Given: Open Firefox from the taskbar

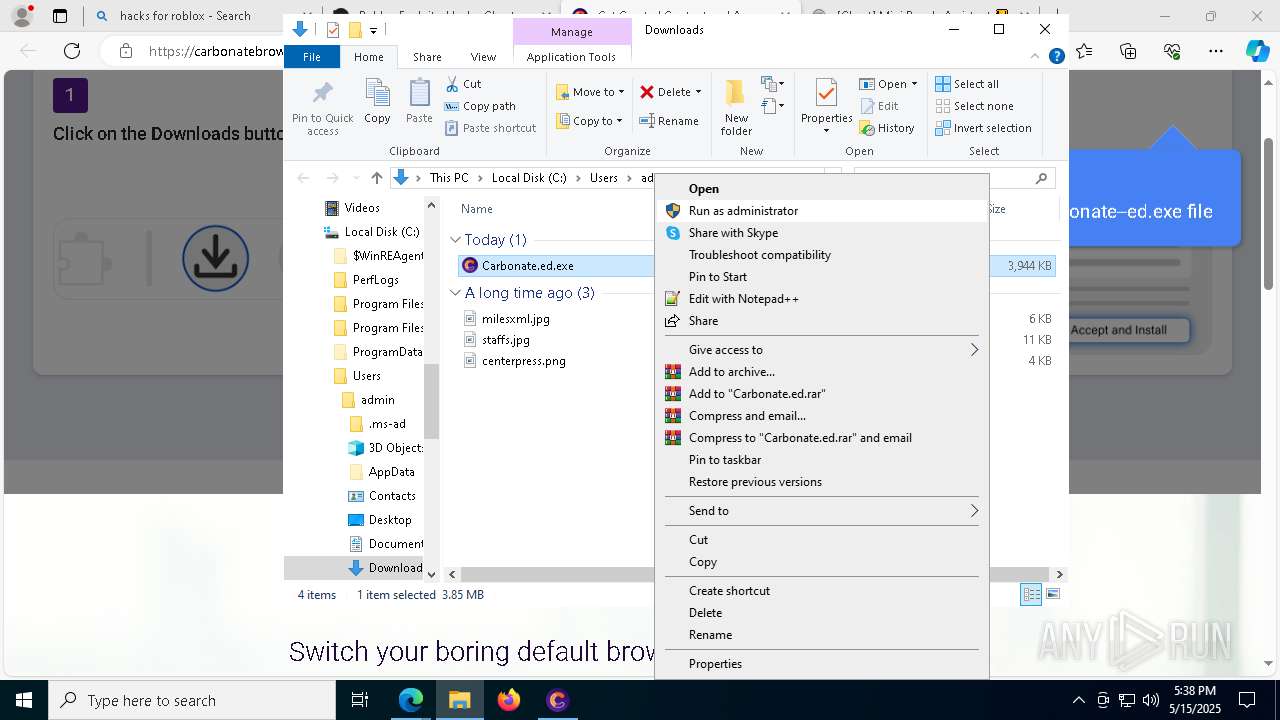Looking at the screenshot, I should click(x=508, y=700).
